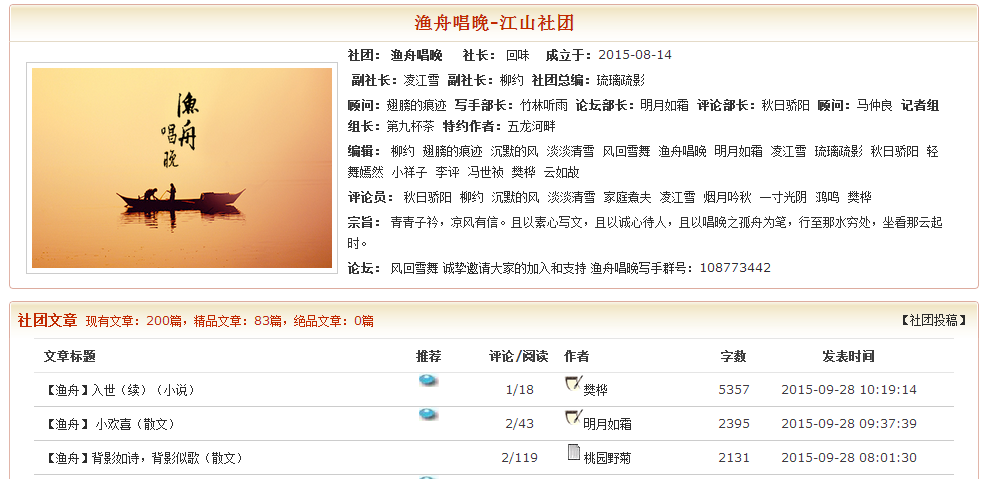The image size is (987, 479).
Task: Click the 评论/阅读 column header
Action: pos(519,356)
